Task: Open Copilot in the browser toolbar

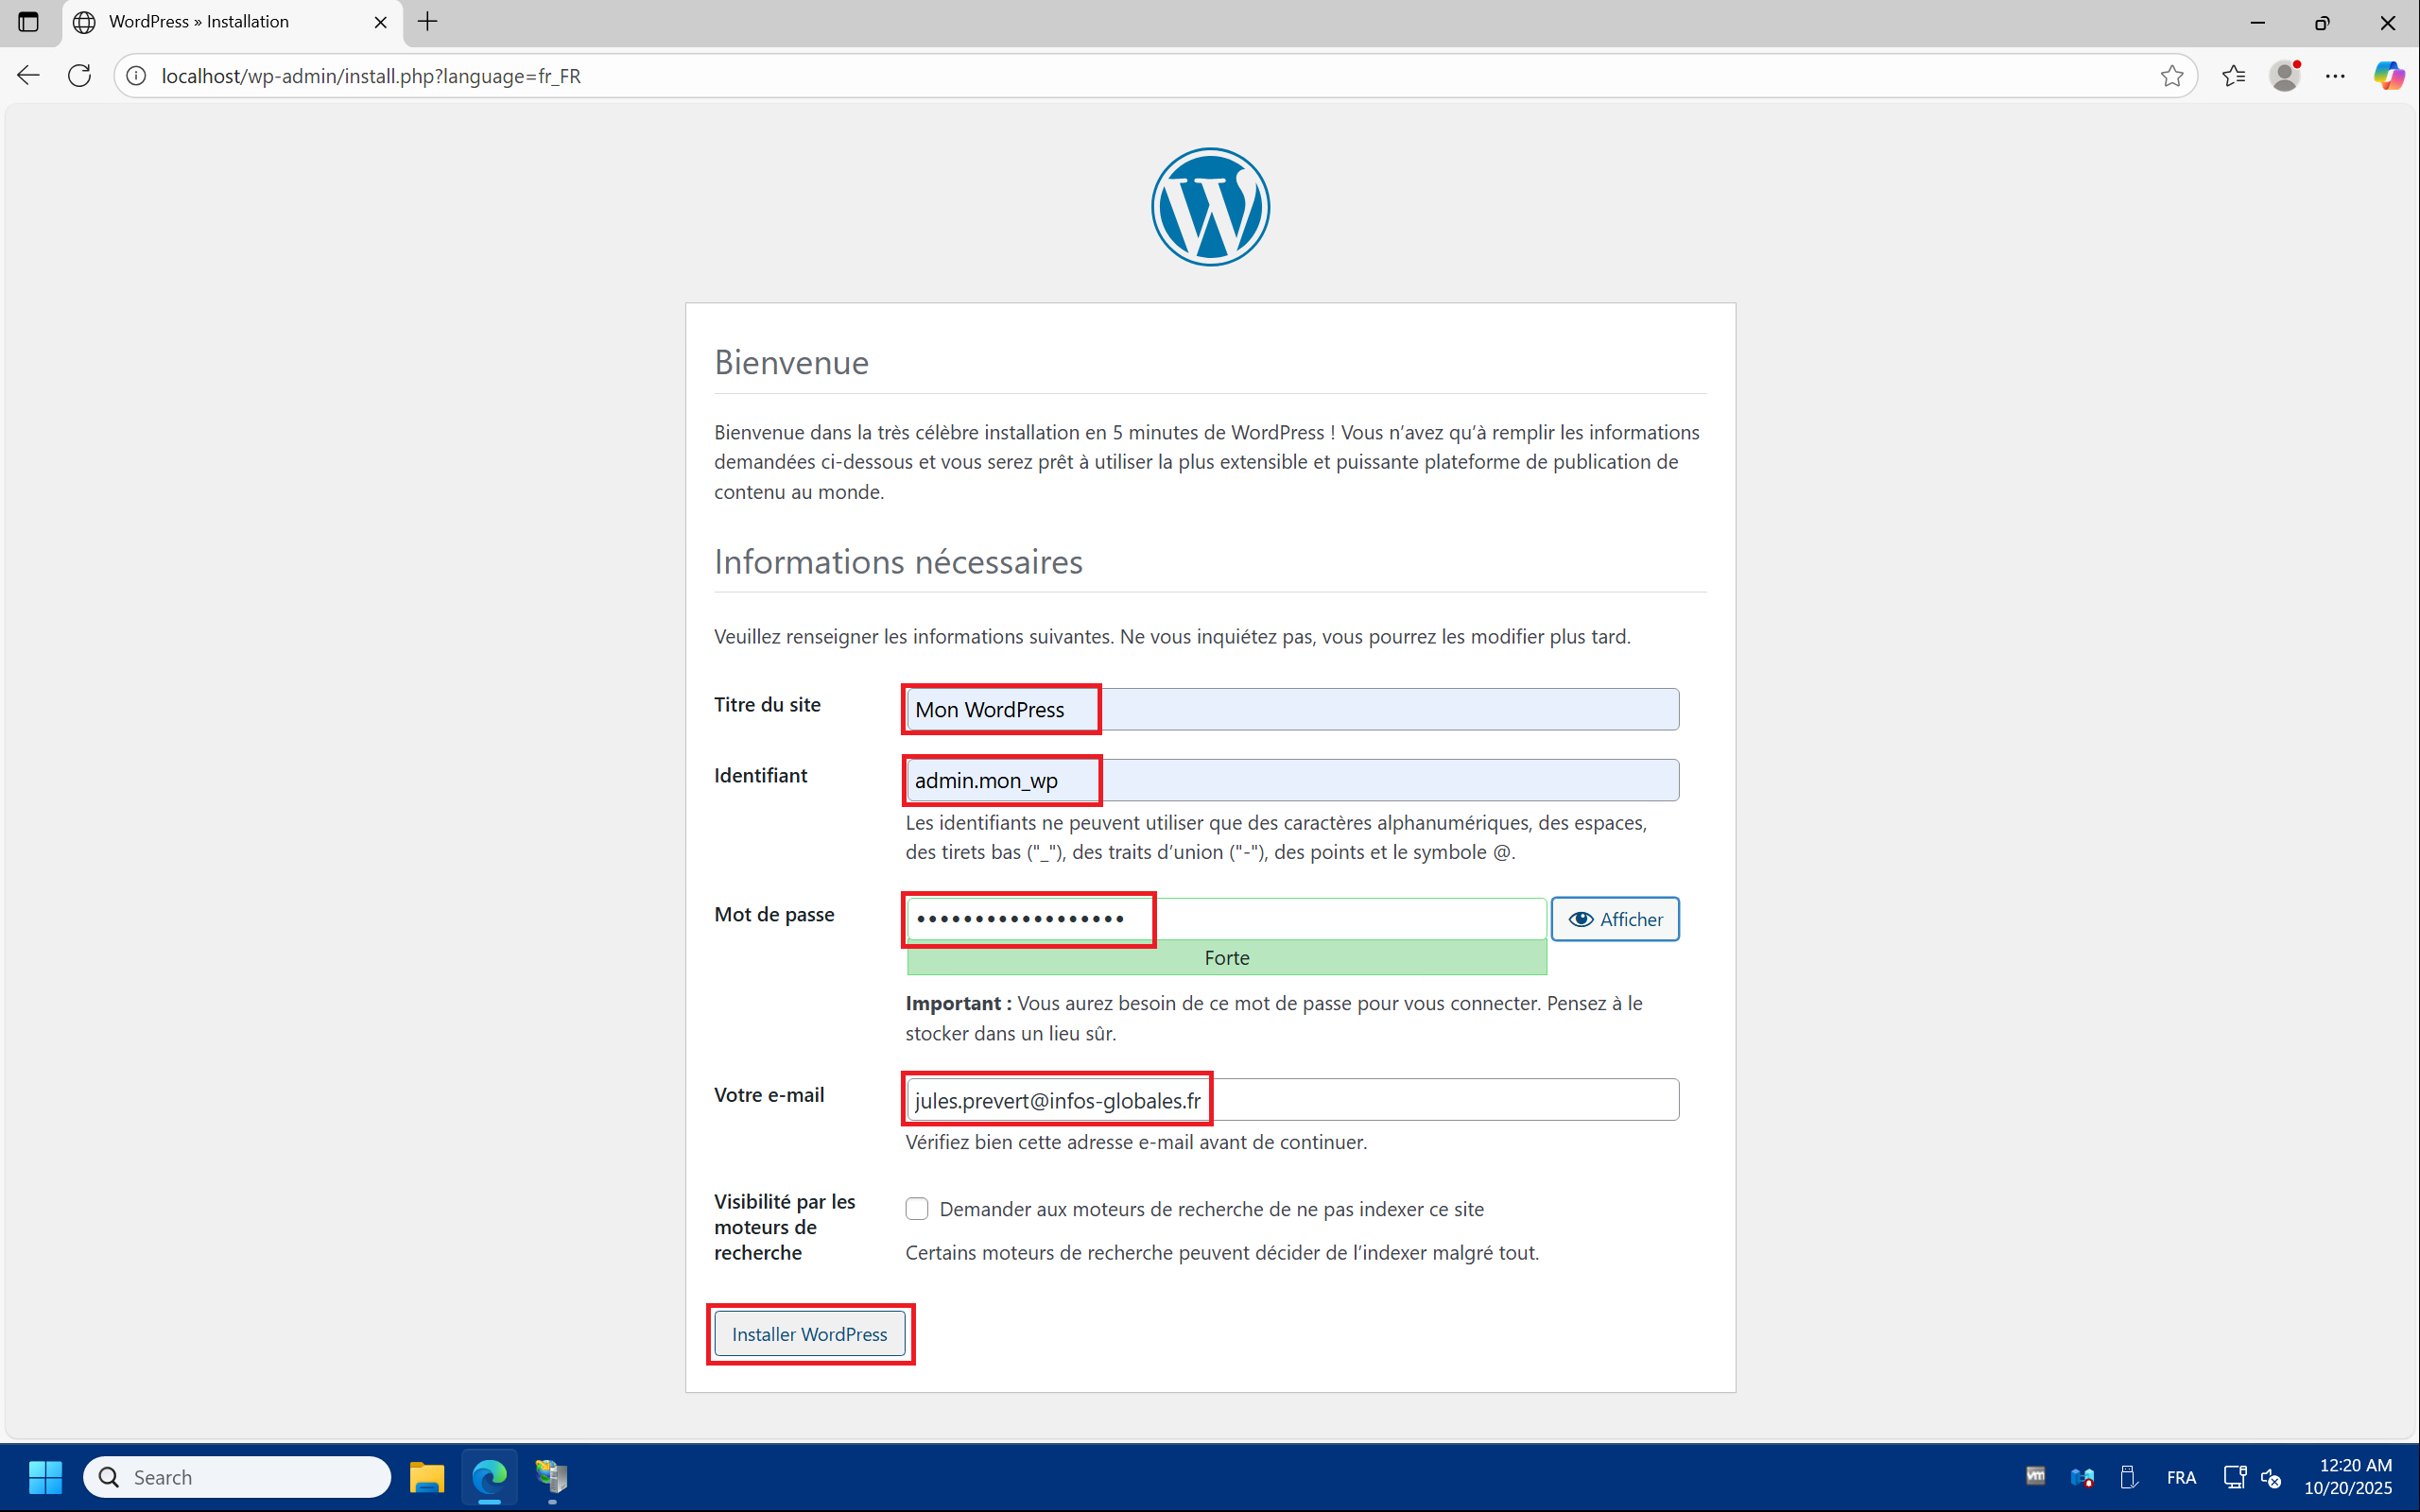Action: pyautogui.click(x=2388, y=76)
